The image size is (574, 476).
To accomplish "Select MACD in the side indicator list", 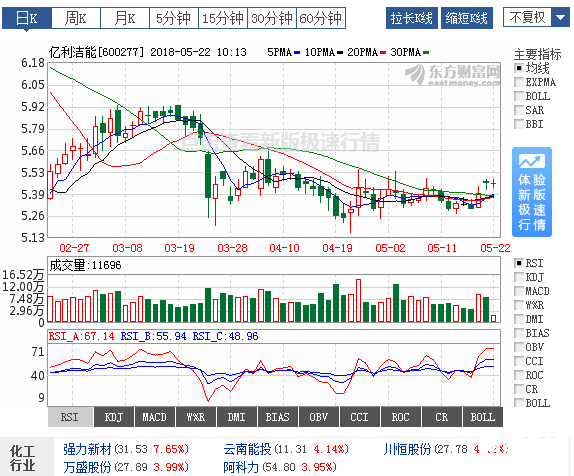I will pos(532,291).
